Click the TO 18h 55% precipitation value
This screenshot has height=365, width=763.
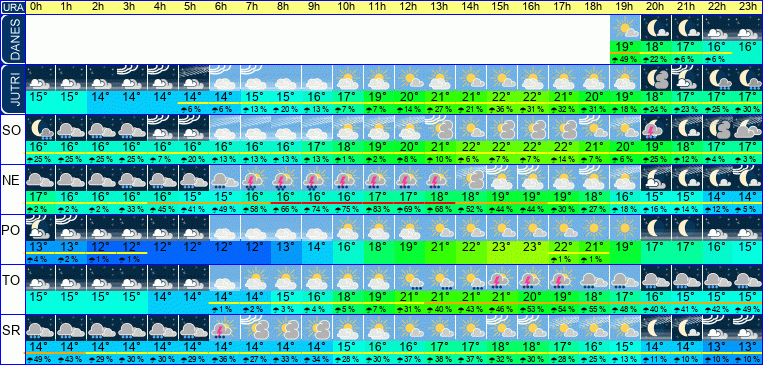pos(594,309)
